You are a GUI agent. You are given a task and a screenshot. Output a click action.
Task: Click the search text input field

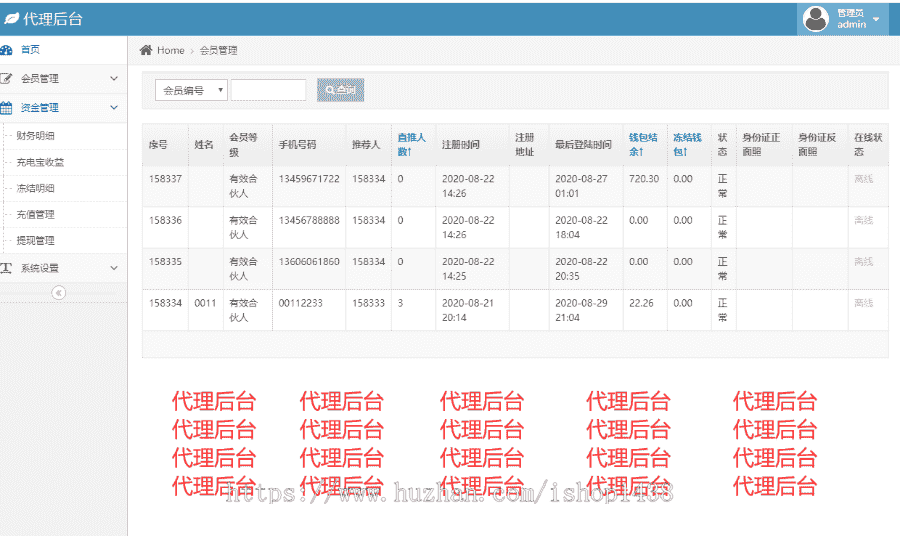pyautogui.click(x=268, y=90)
